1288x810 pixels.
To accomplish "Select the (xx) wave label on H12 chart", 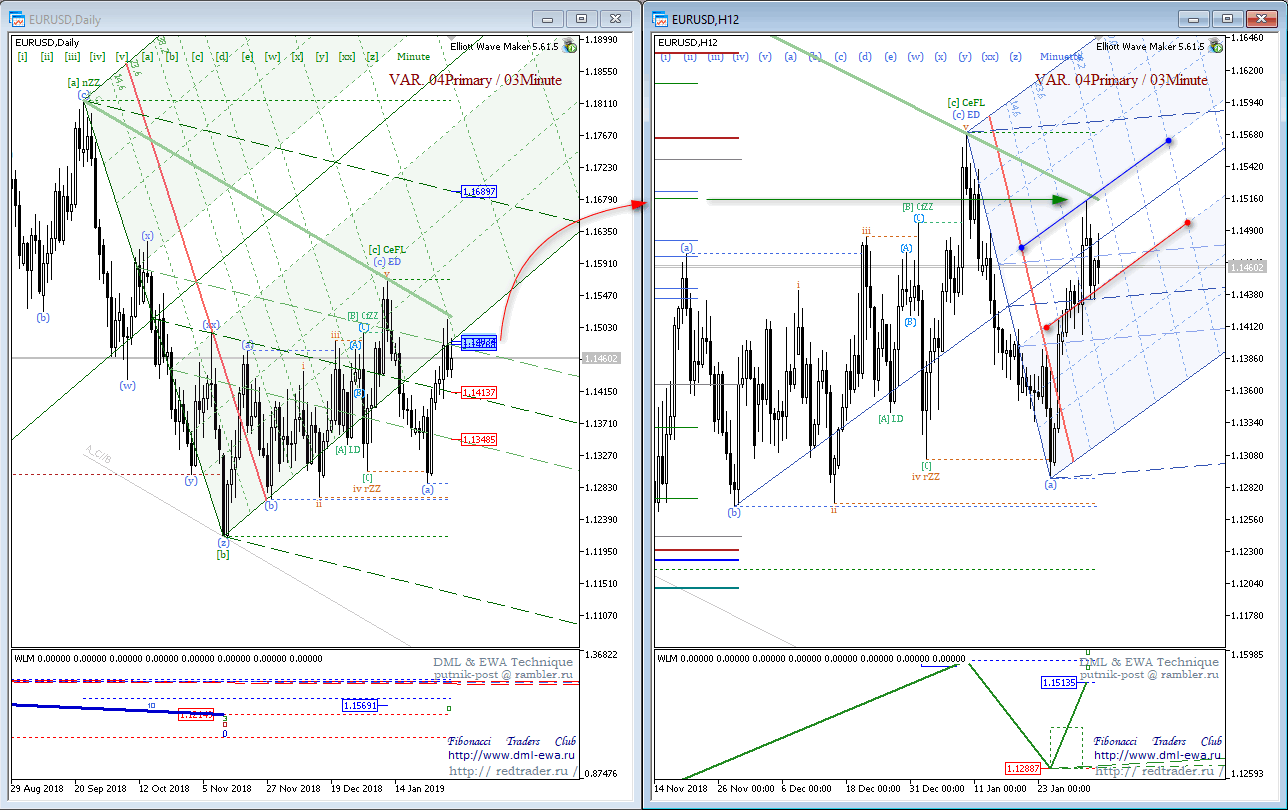I will click(990, 57).
